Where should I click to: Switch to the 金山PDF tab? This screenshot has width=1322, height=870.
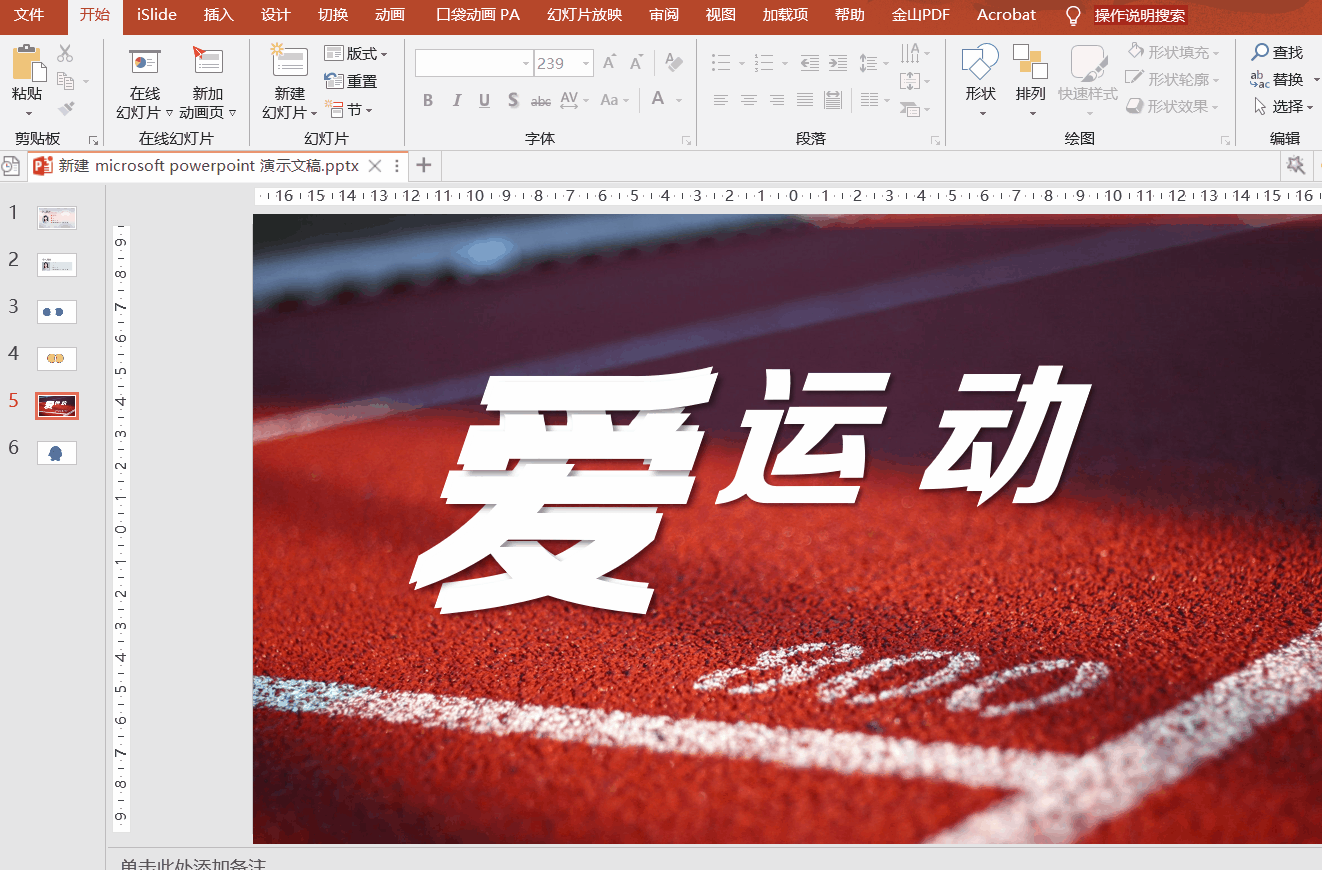click(920, 15)
